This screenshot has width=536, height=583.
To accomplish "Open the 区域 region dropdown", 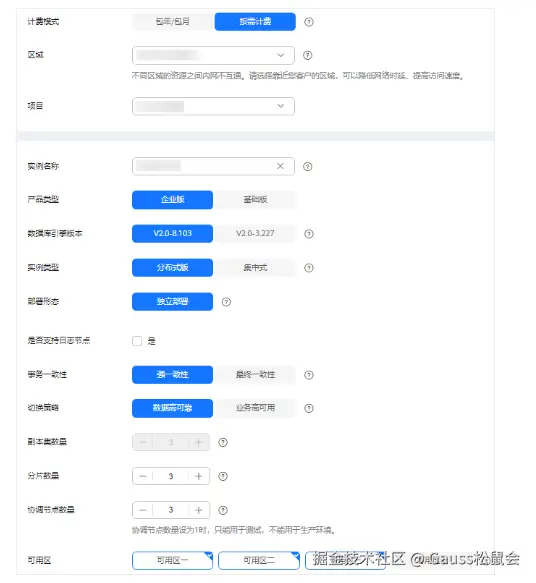I will 213,55.
